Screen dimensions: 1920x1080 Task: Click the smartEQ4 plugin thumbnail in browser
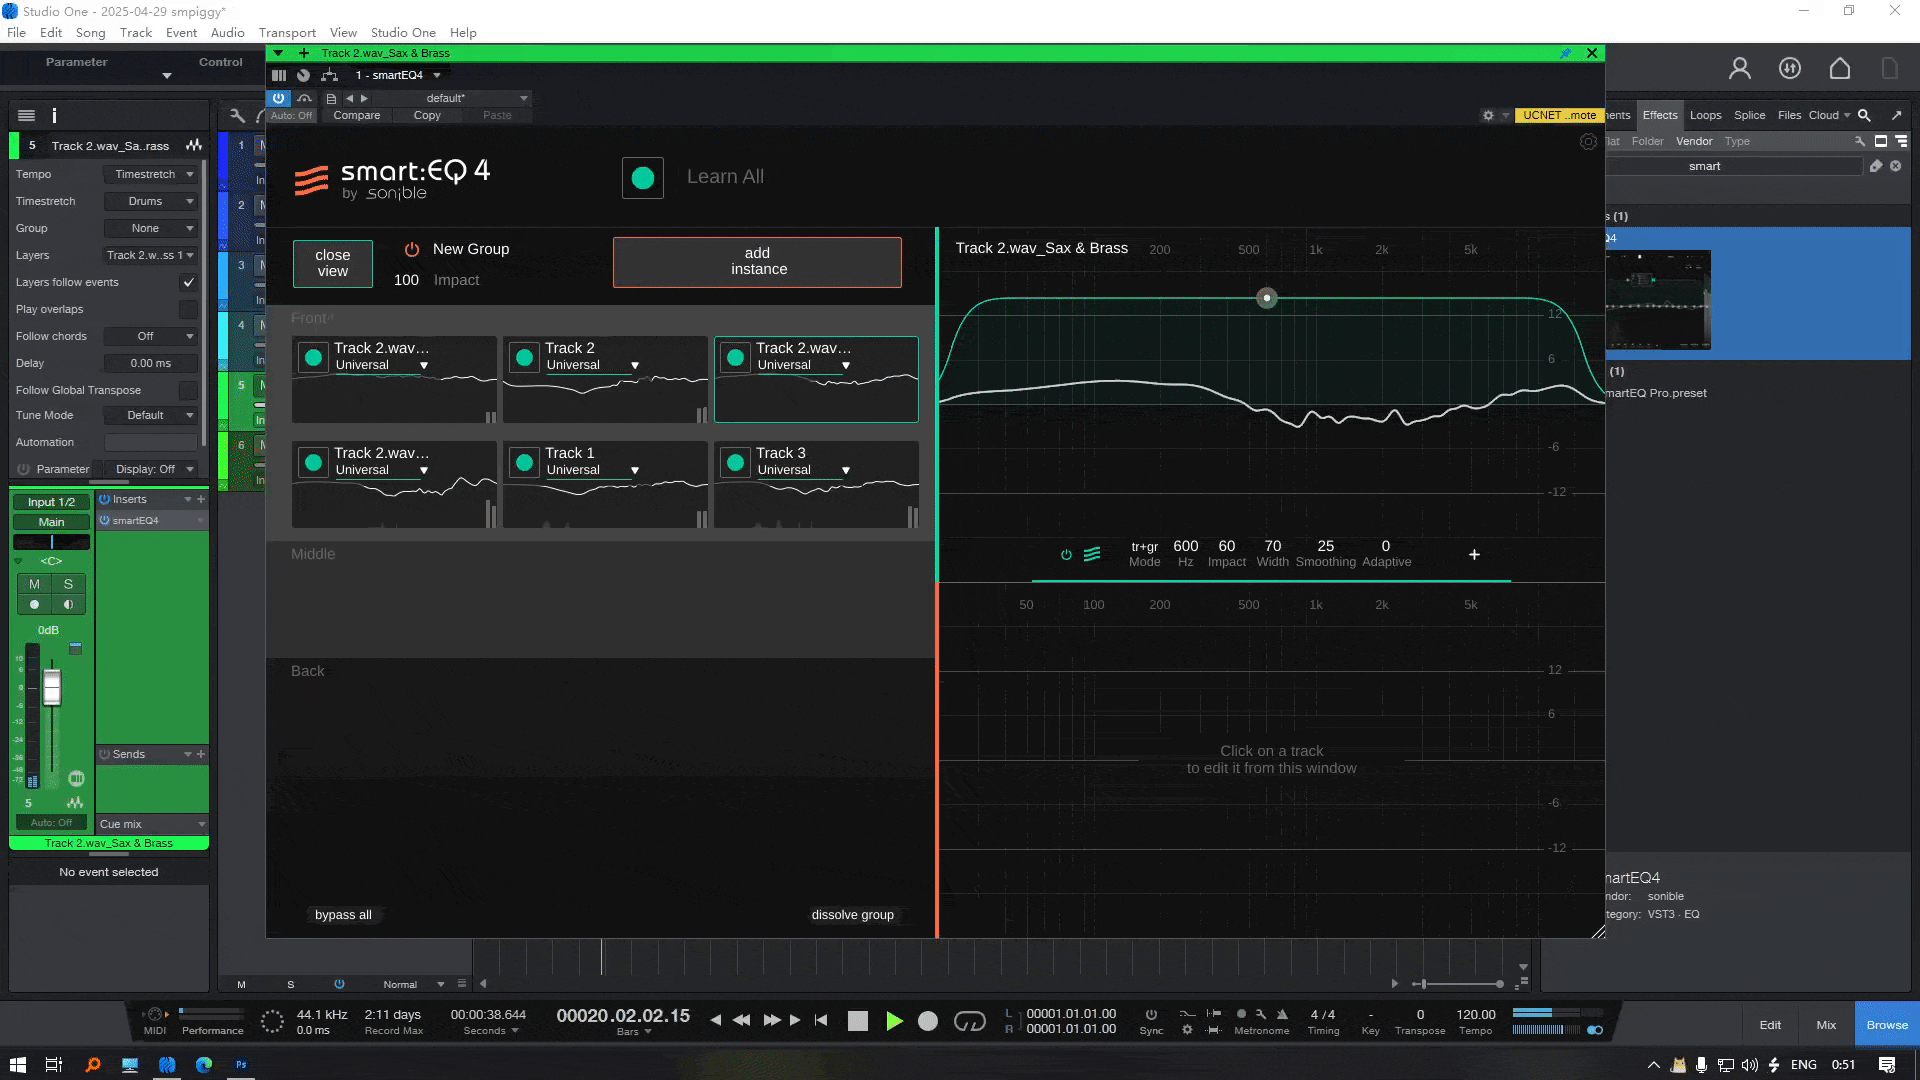1658,300
